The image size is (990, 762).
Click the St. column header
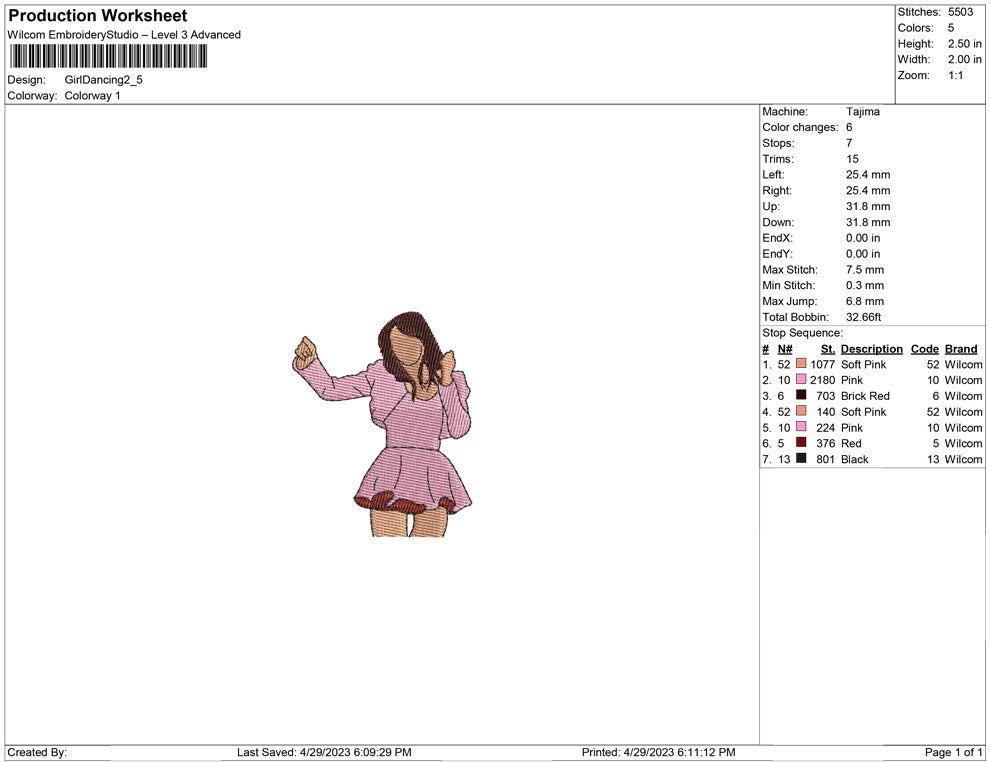pos(827,349)
